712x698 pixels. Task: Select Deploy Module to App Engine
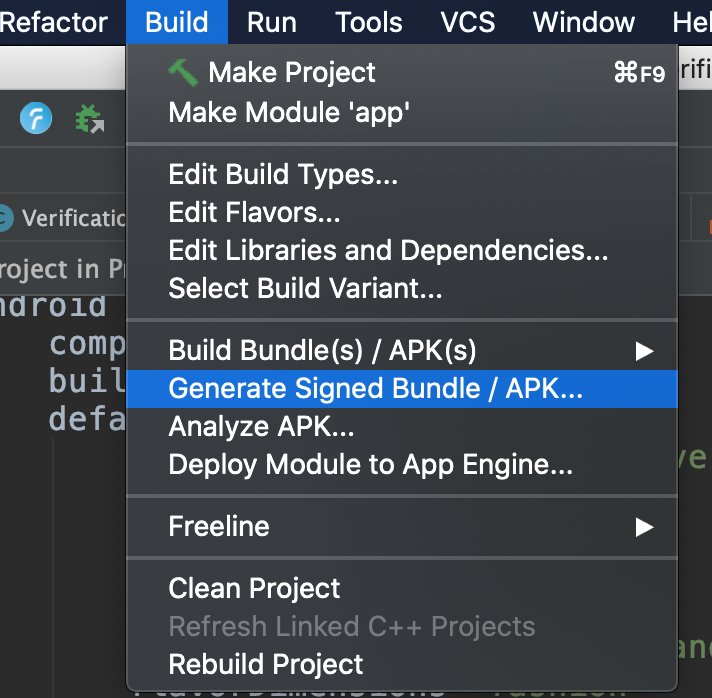(370, 465)
